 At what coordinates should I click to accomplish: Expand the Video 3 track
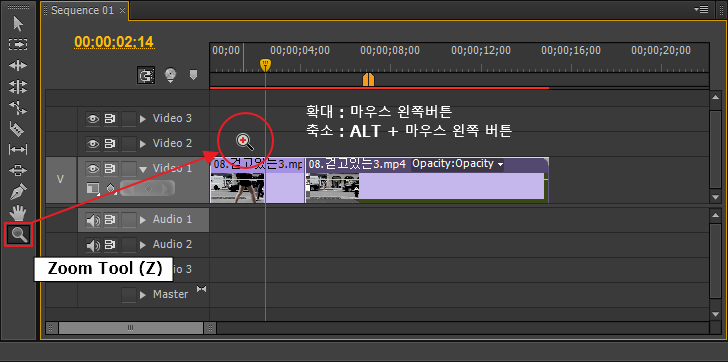click(x=143, y=119)
